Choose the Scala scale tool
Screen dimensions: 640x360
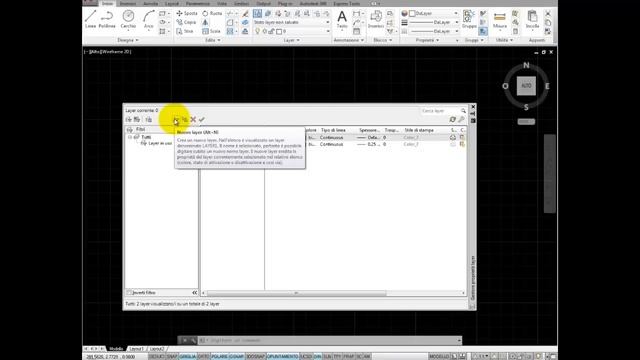[211, 31]
